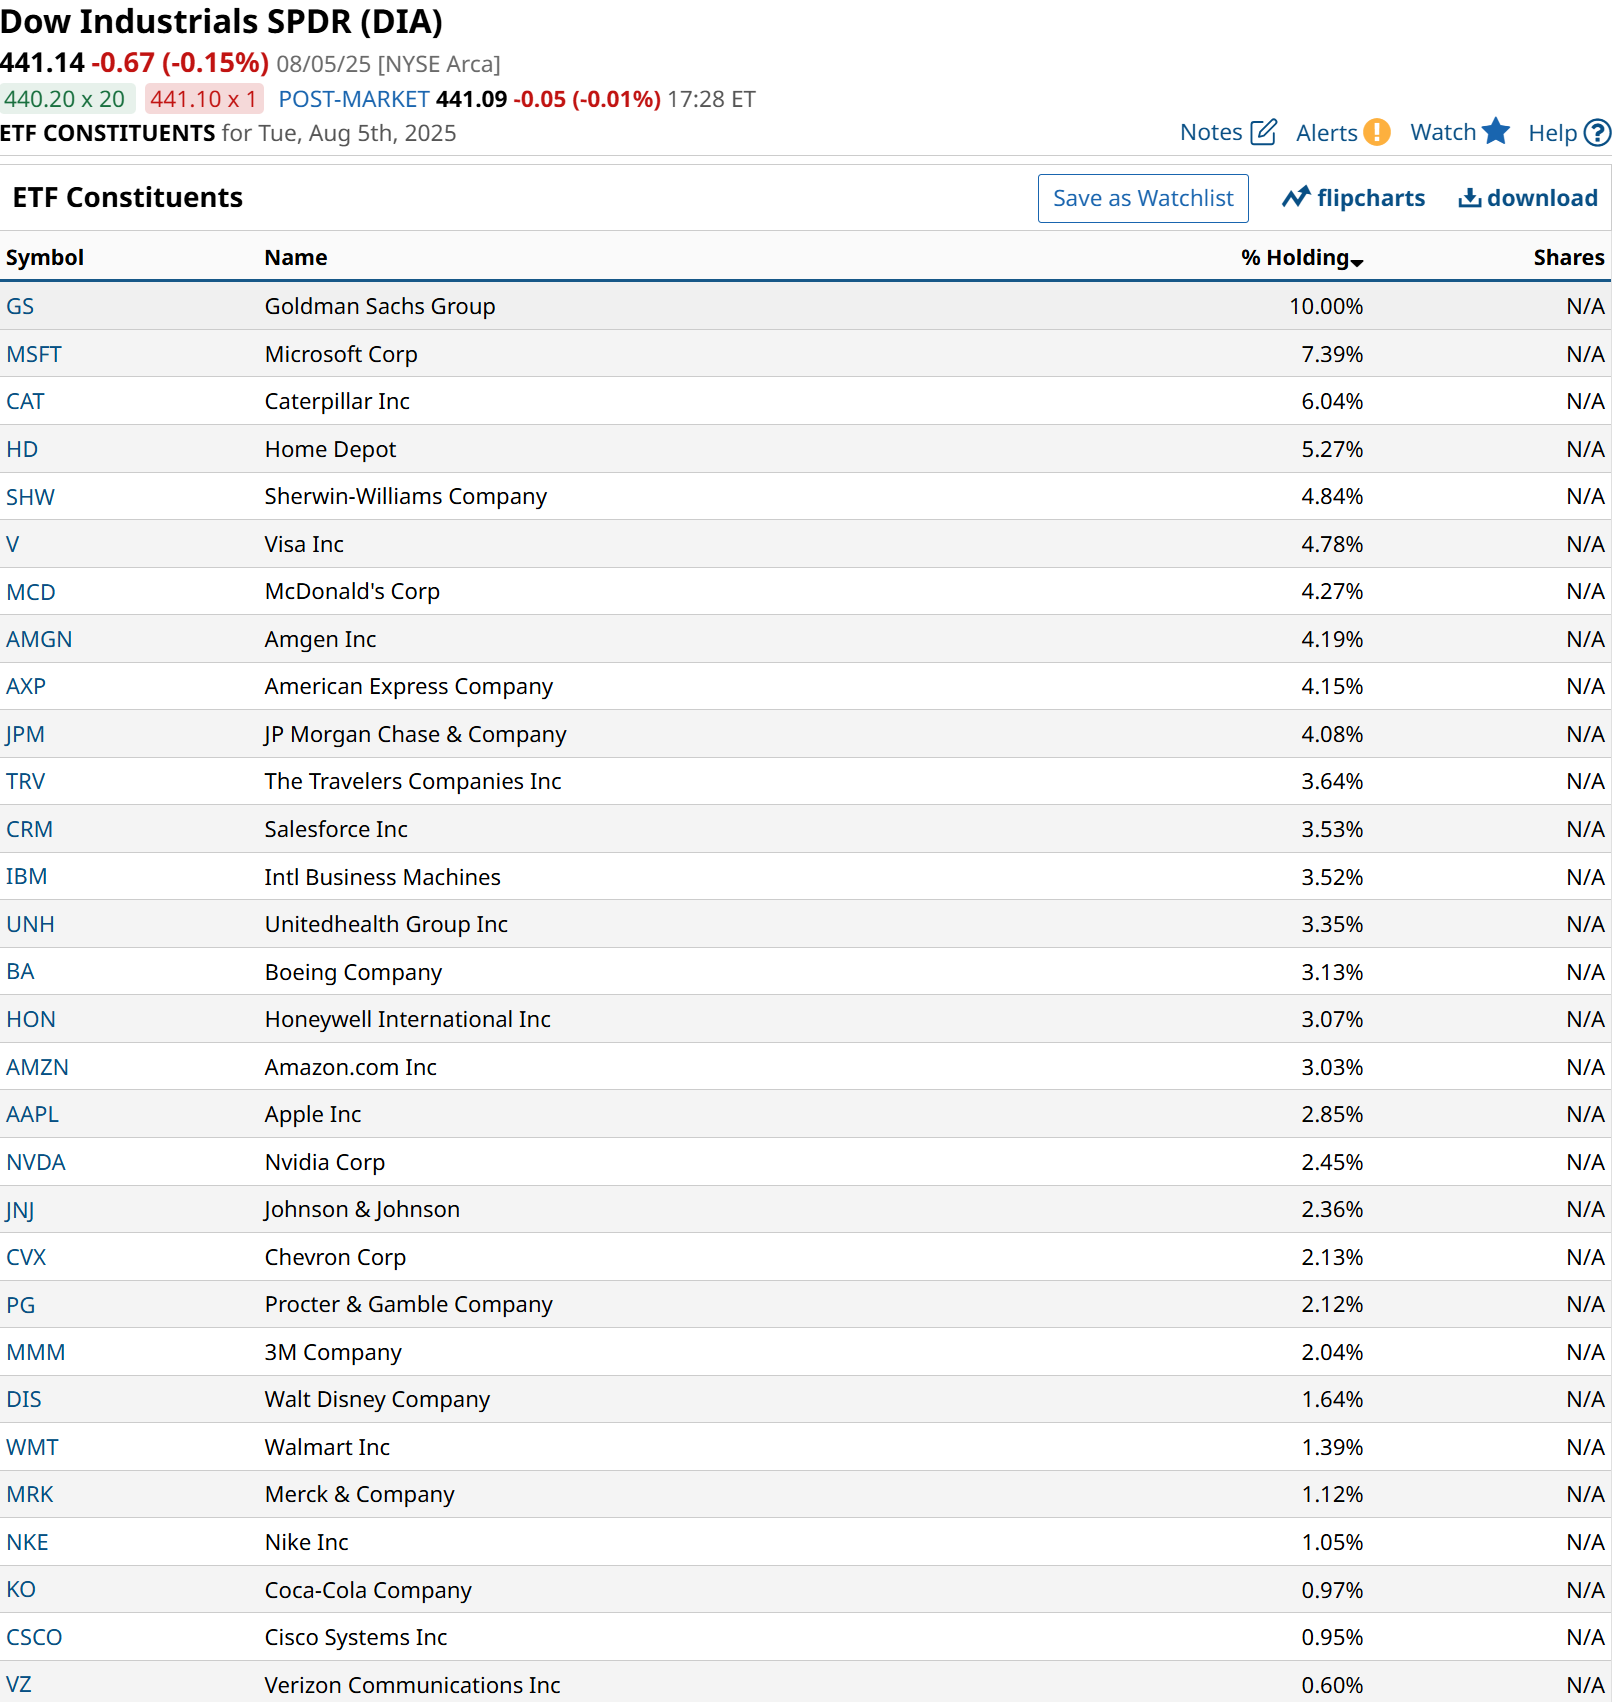1617x1702 pixels.
Task: Open the AMGN symbol link
Action: tap(39, 639)
